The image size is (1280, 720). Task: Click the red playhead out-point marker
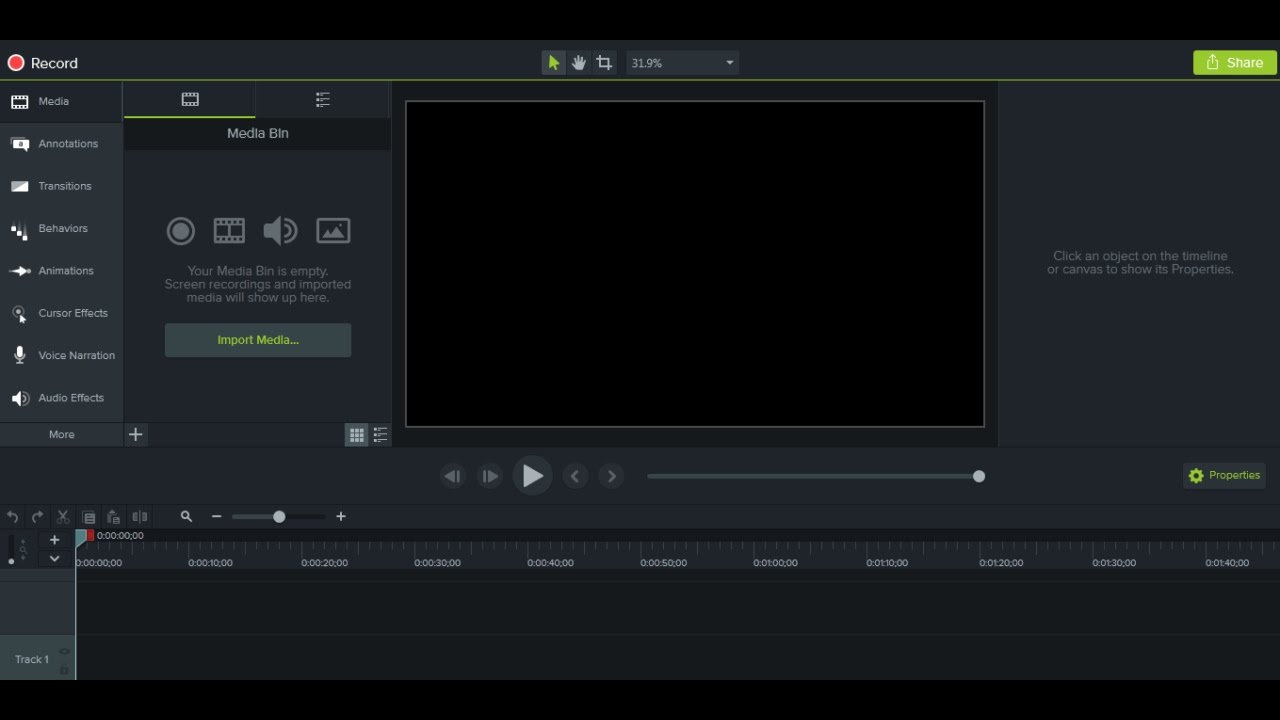click(x=91, y=536)
